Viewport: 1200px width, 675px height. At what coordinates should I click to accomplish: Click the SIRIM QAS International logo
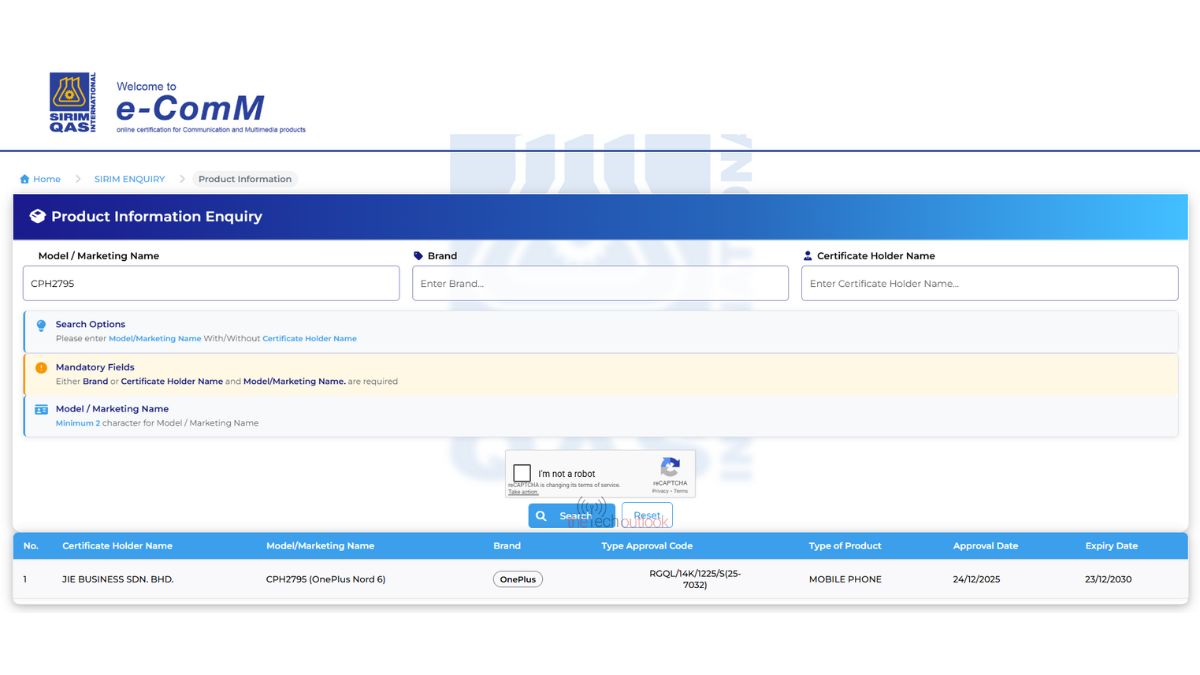(x=73, y=103)
